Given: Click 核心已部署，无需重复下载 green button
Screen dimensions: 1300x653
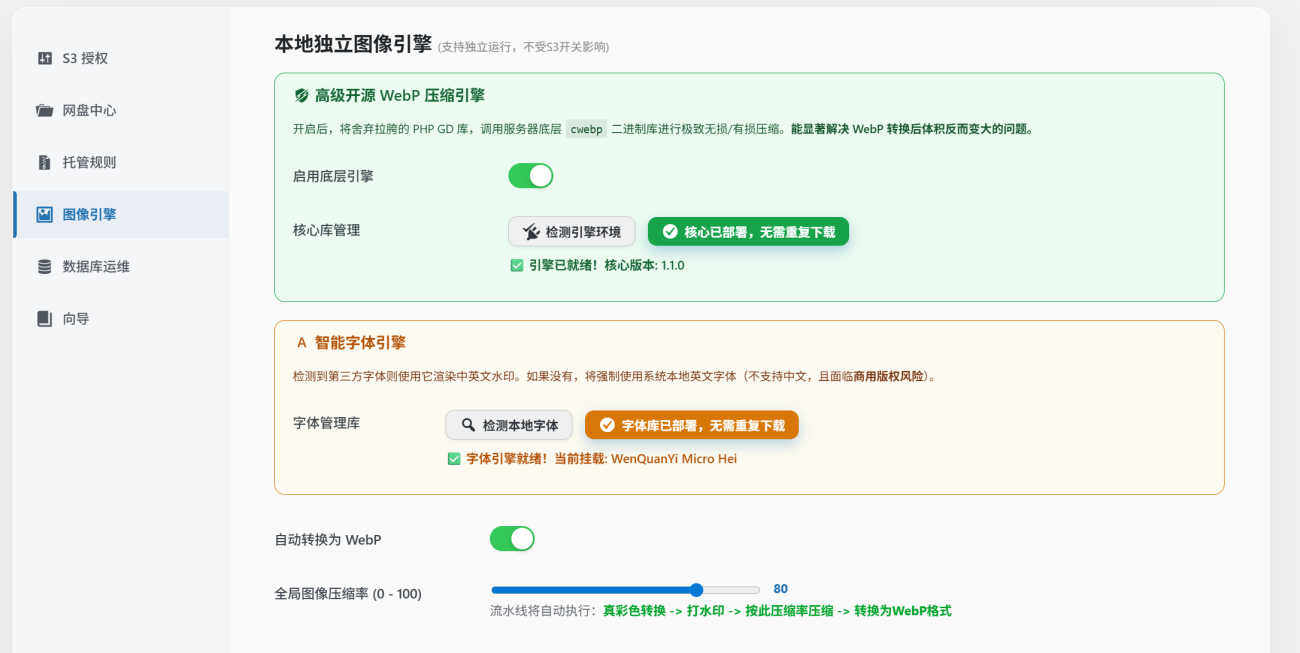Looking at the screenshot, I should (748, 231).
